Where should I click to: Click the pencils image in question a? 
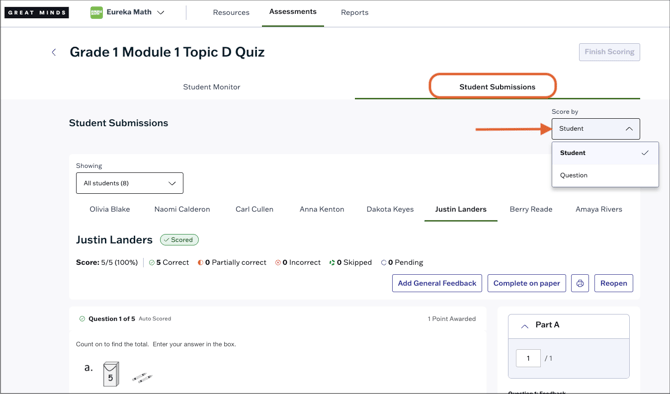142,377
